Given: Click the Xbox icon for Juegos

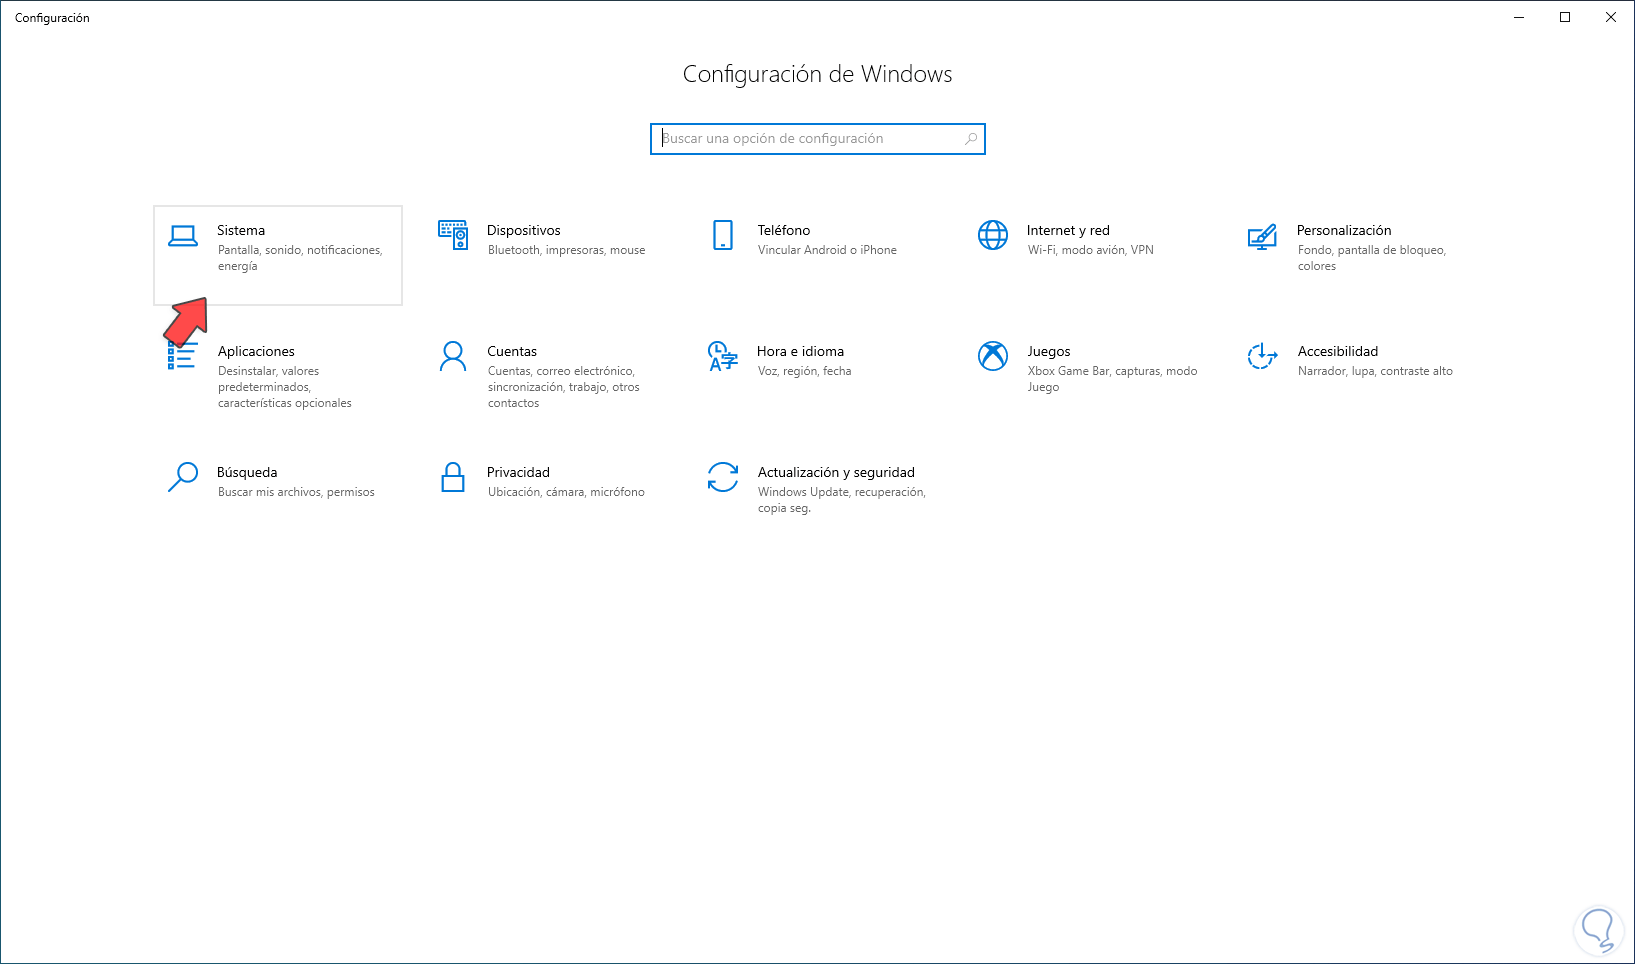Looking at the screenshot, I should [993, 356].
